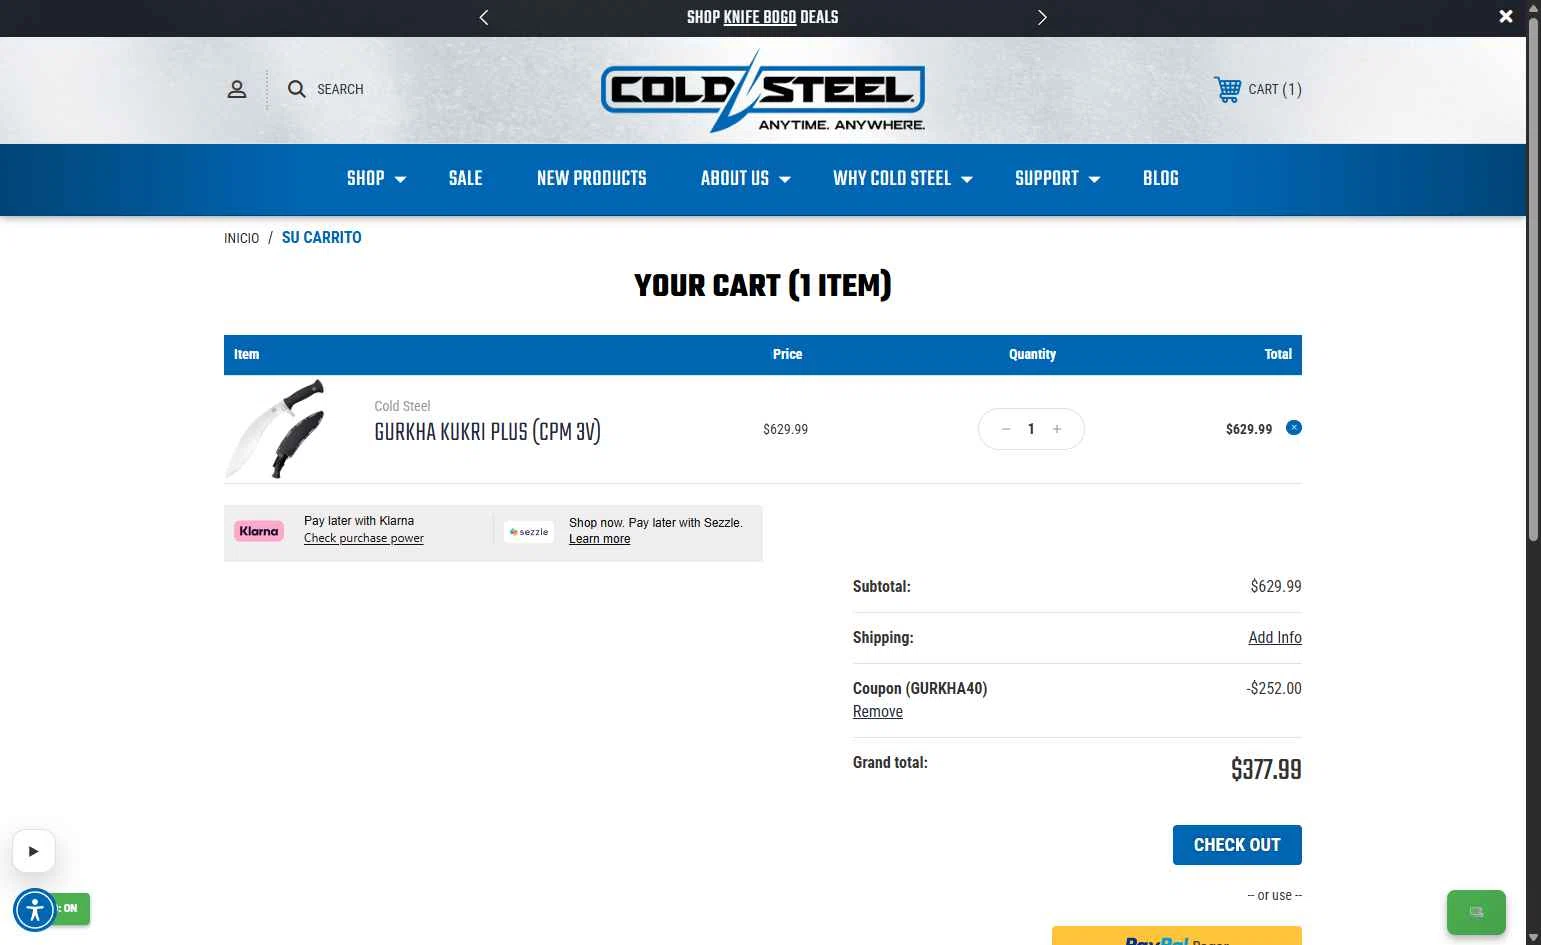
Task: Click the Check Out button
Action: (x=1237, y=845)
